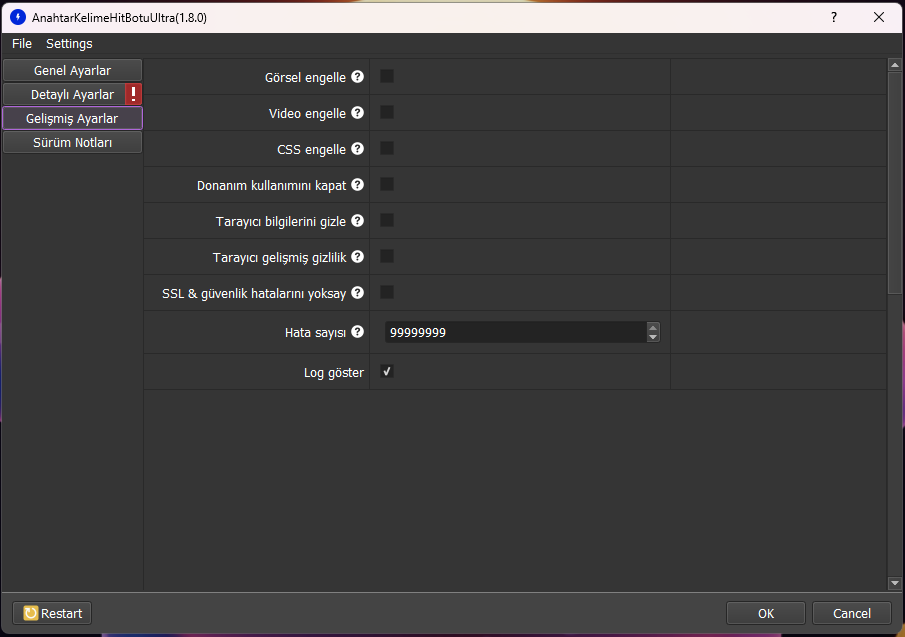Open the Sürüm Notları tab
Screen dimensions: 905x637
click(72, 143)
